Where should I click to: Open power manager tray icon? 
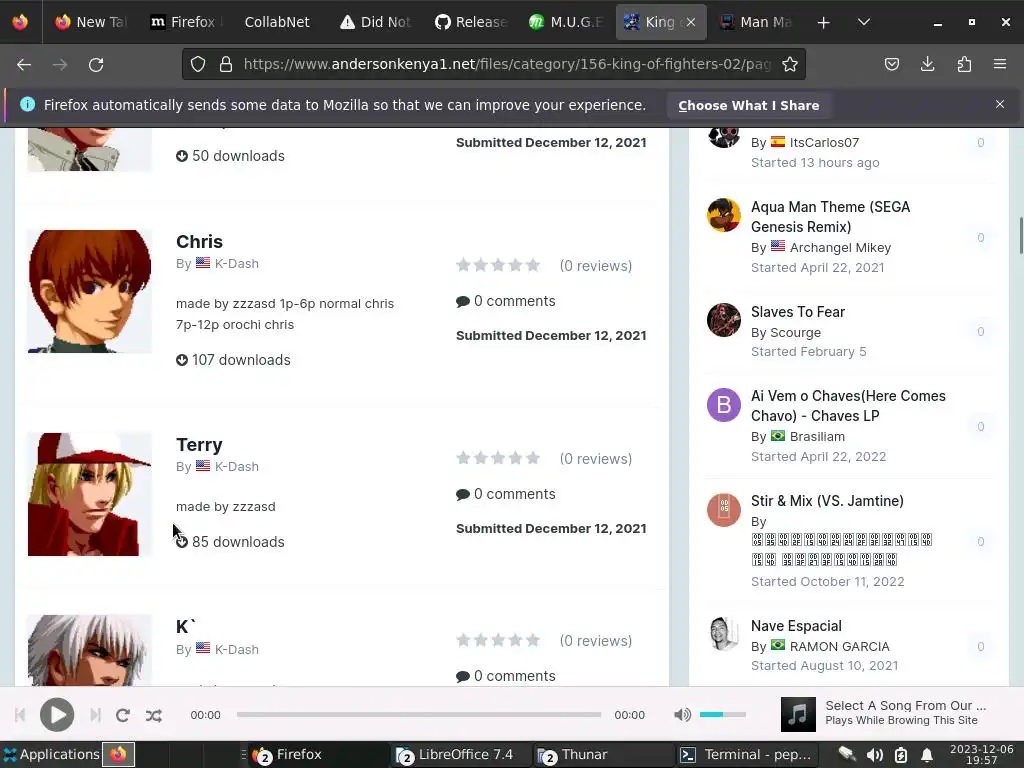click(901, 755)
